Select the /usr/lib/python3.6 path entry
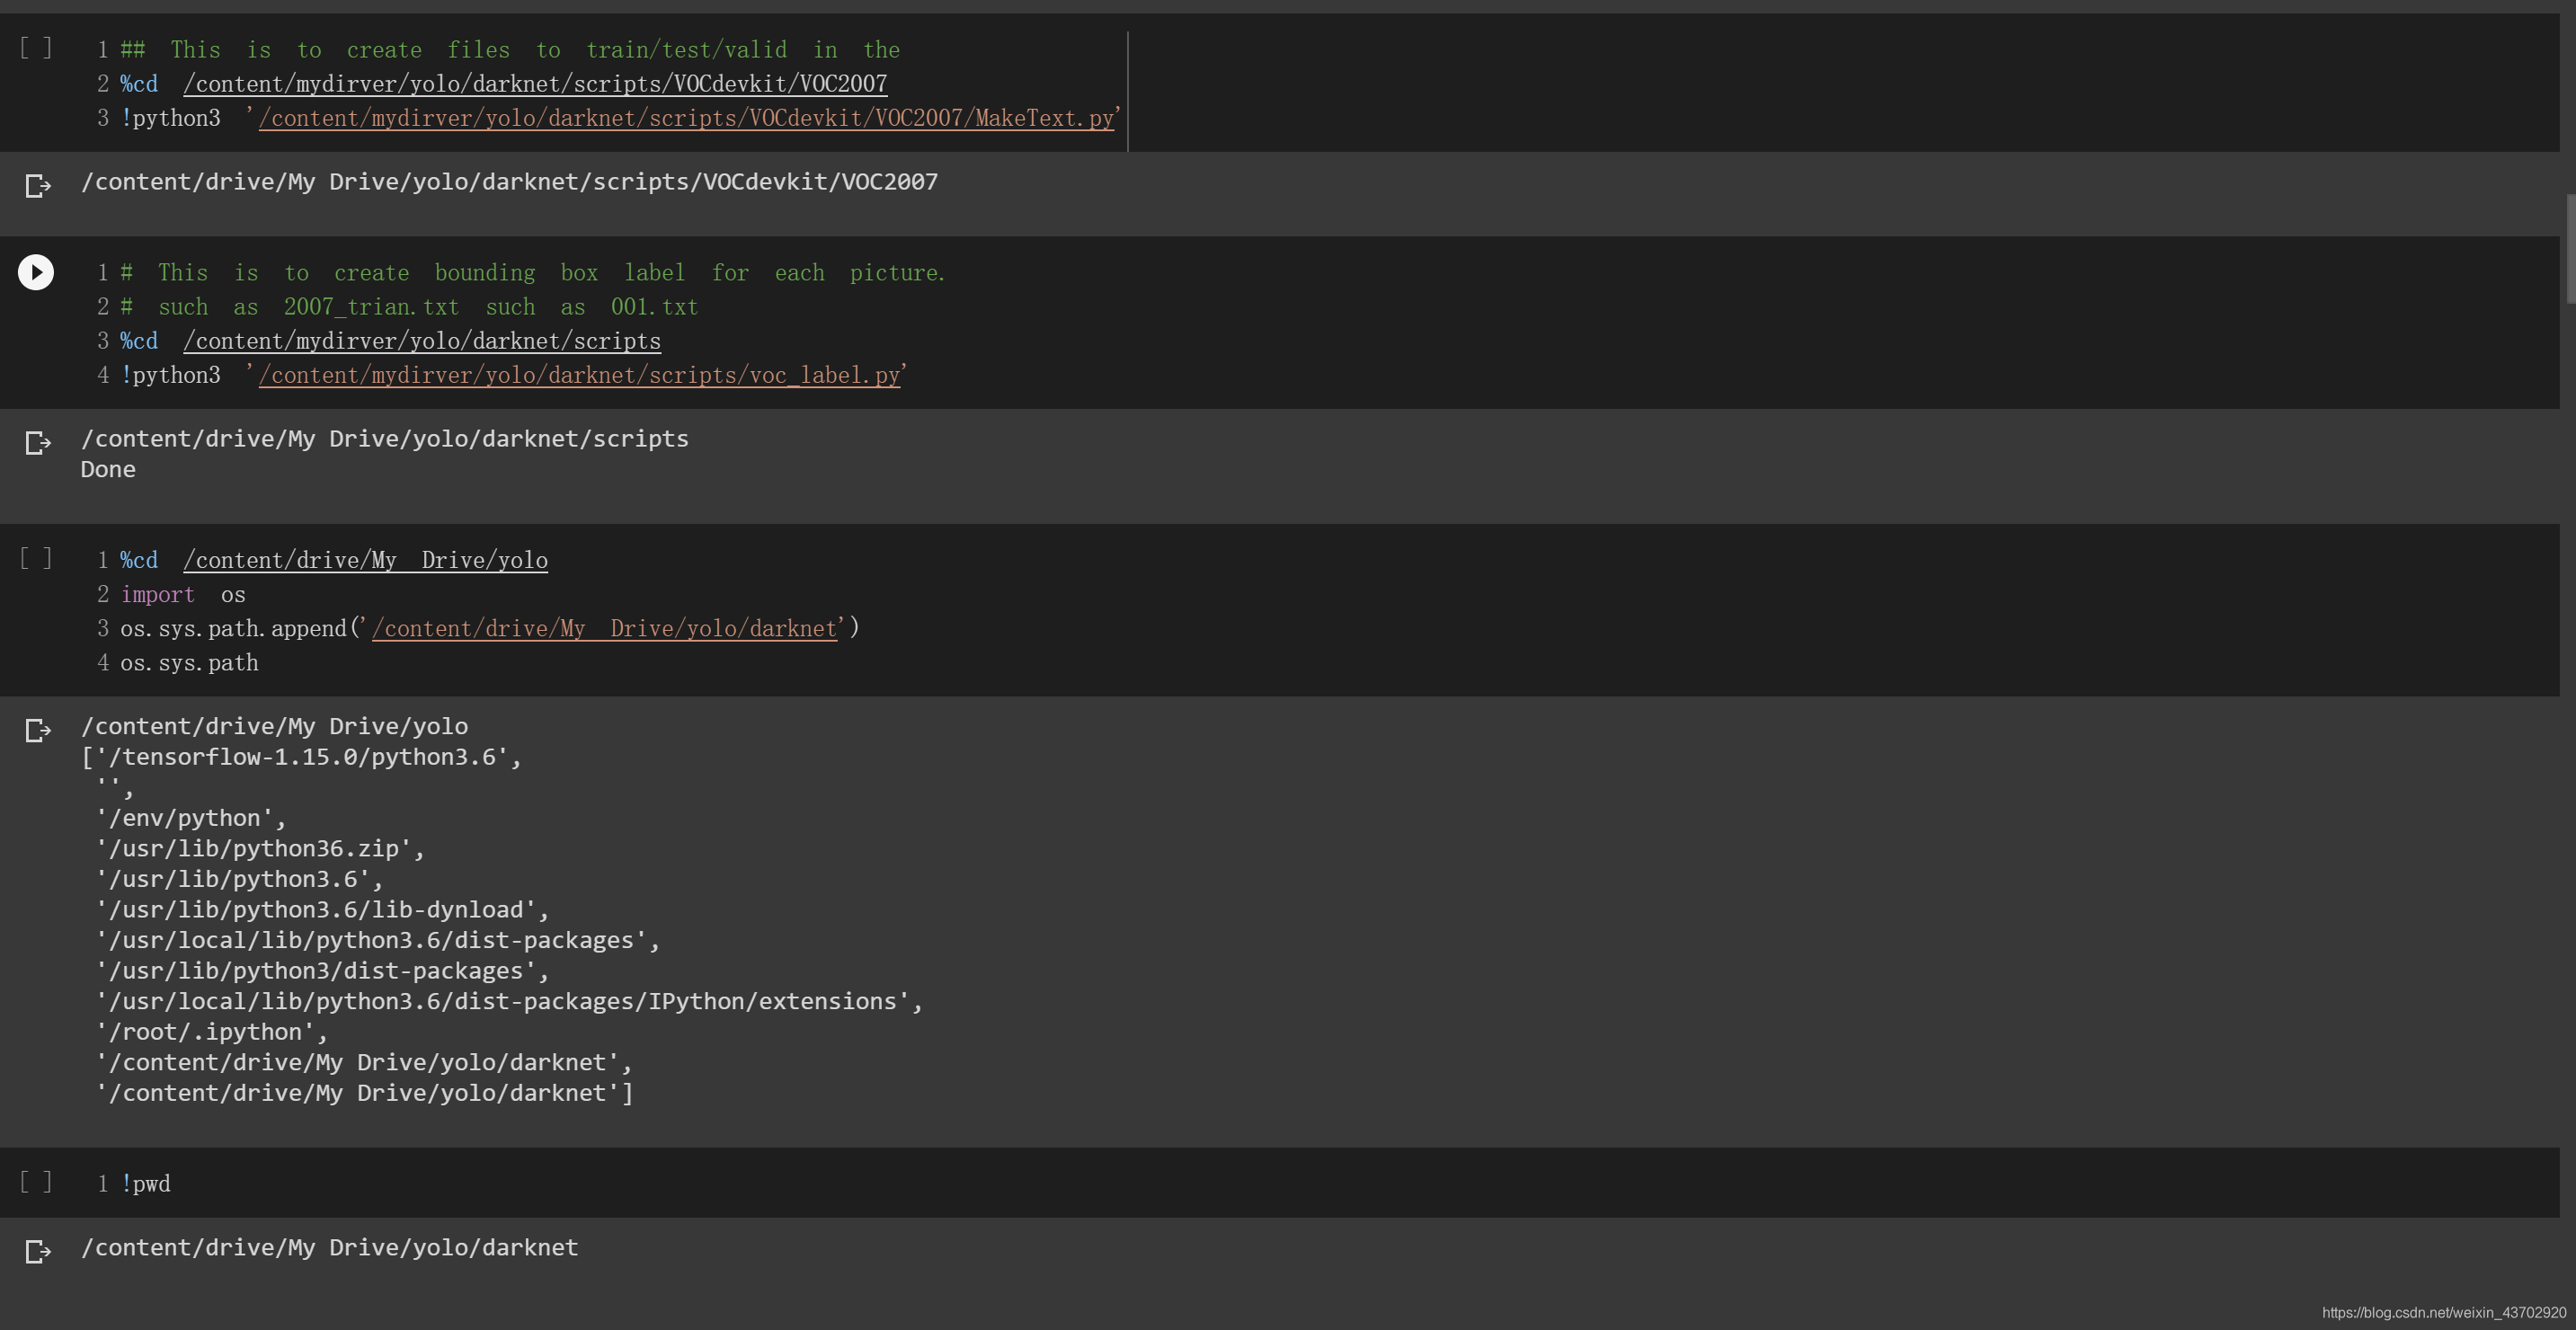Screen dimensions: 2576x1330 tap(235, 879)
